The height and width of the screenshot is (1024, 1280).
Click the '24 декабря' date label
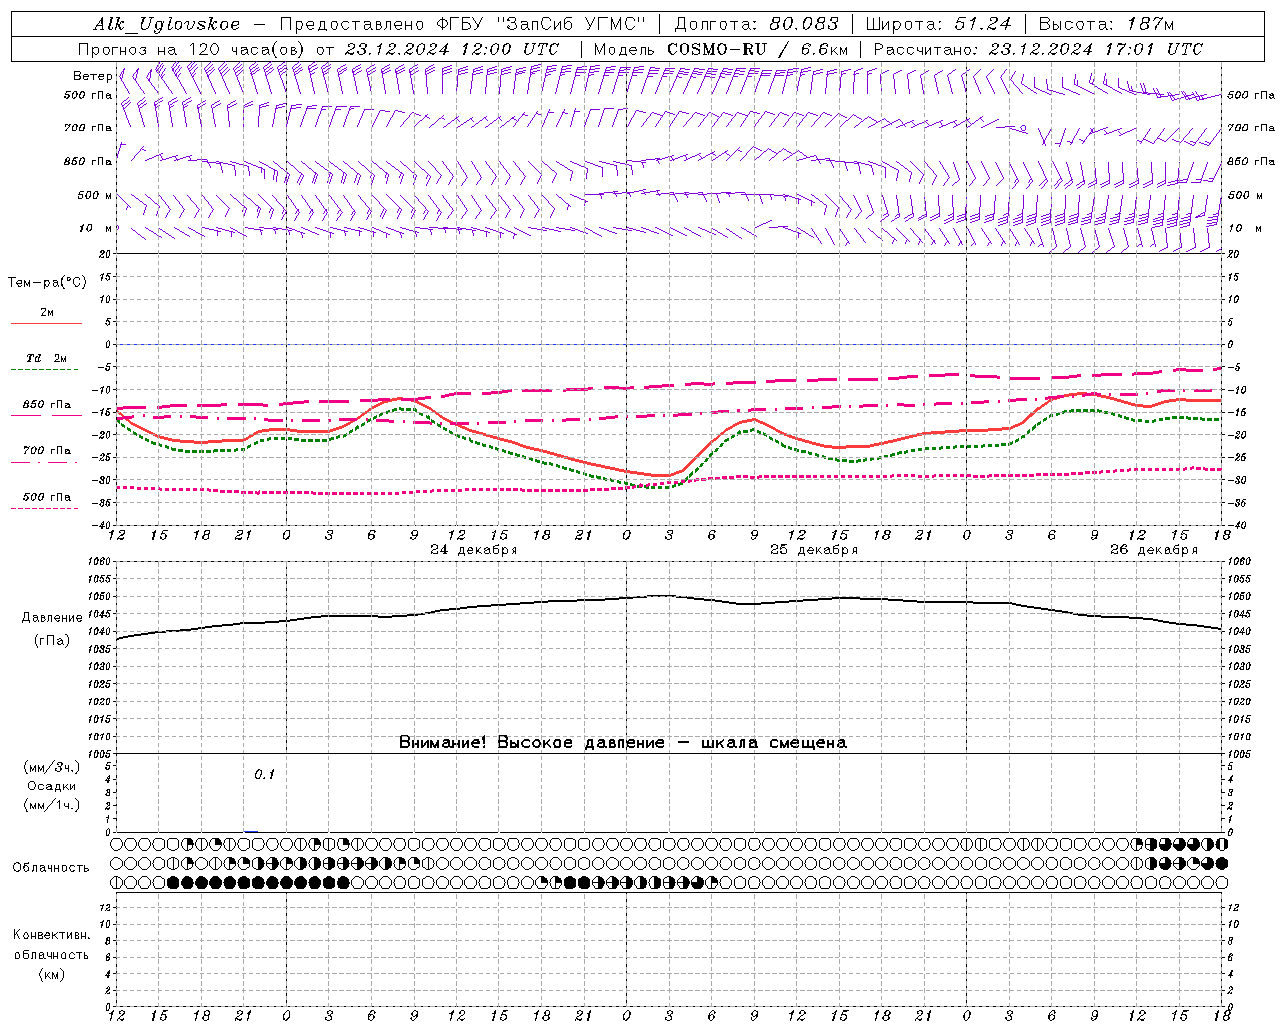click(x=474, y=550)
